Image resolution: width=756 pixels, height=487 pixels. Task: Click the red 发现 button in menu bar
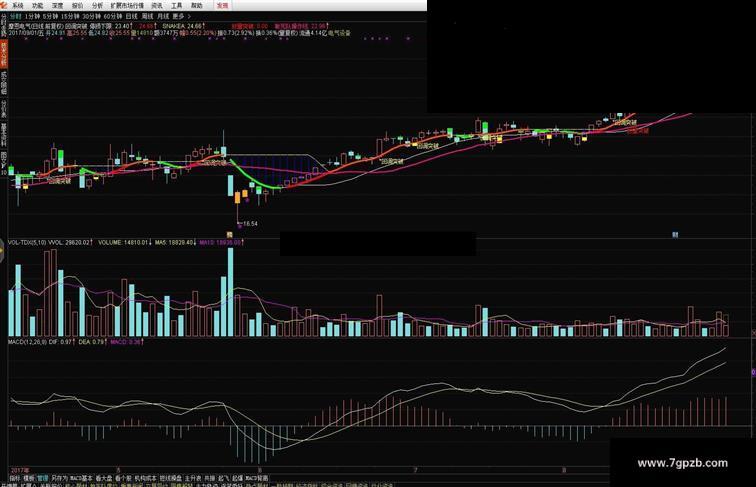[222, 6]
